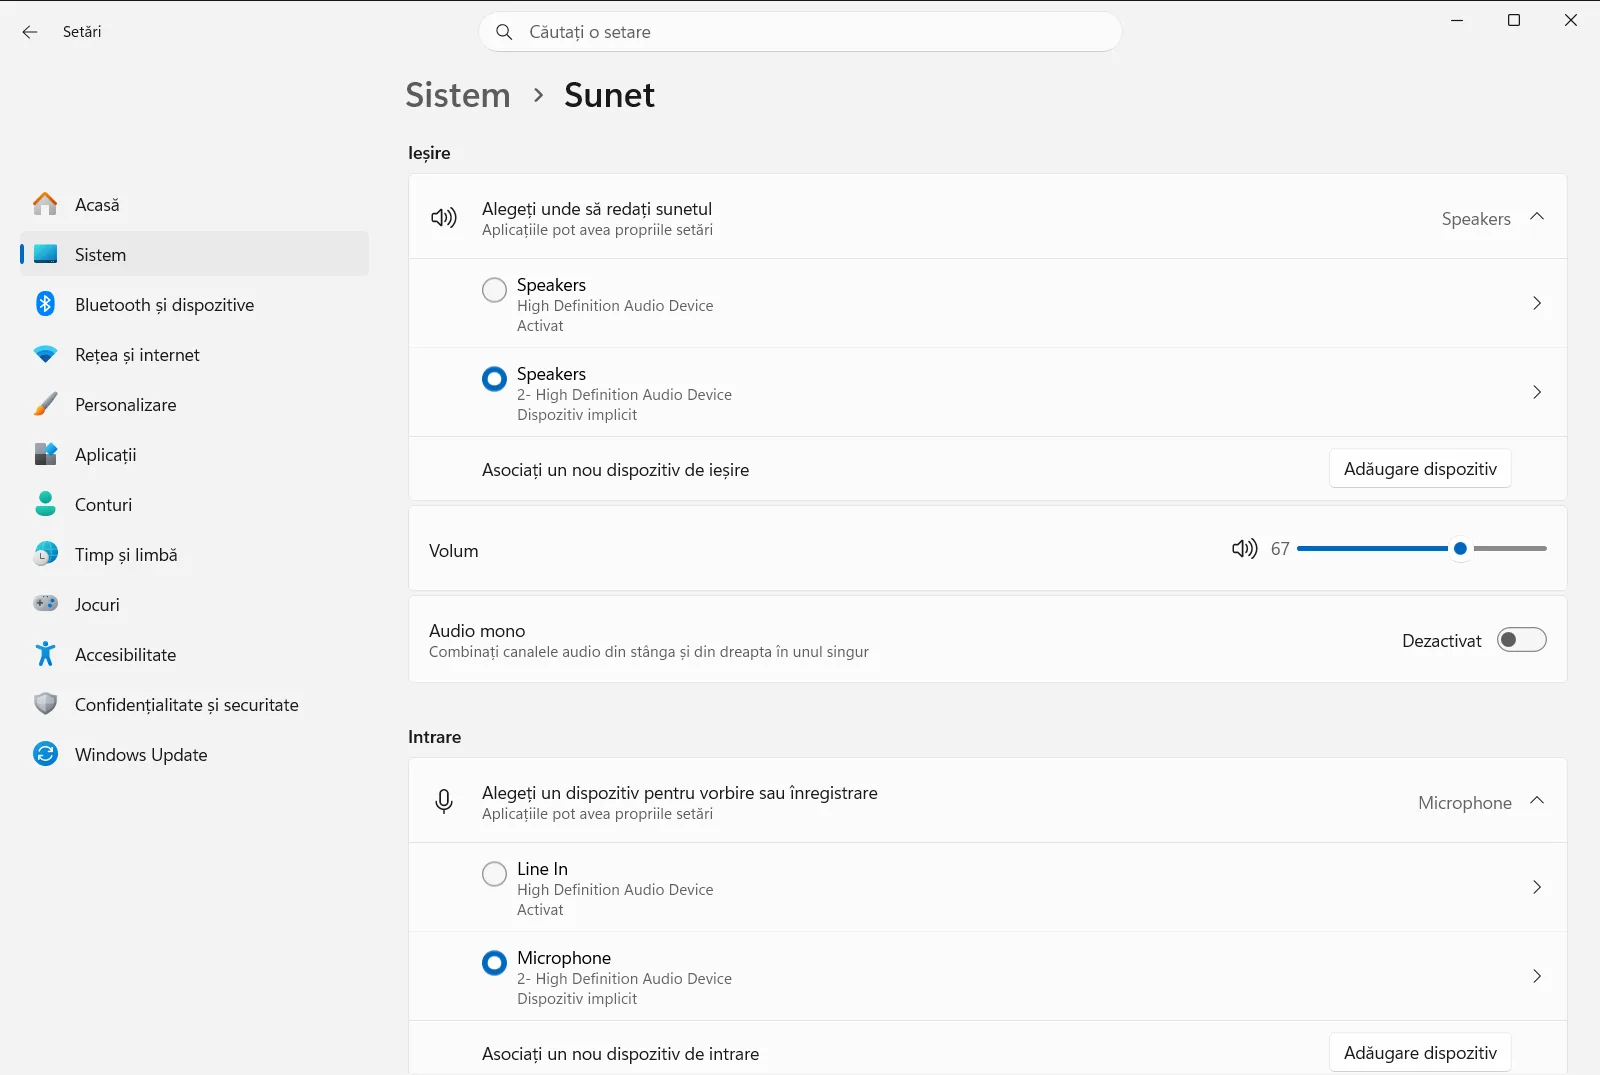
Task: Open properties chevron for default Speakers device
Action: 1537,392
